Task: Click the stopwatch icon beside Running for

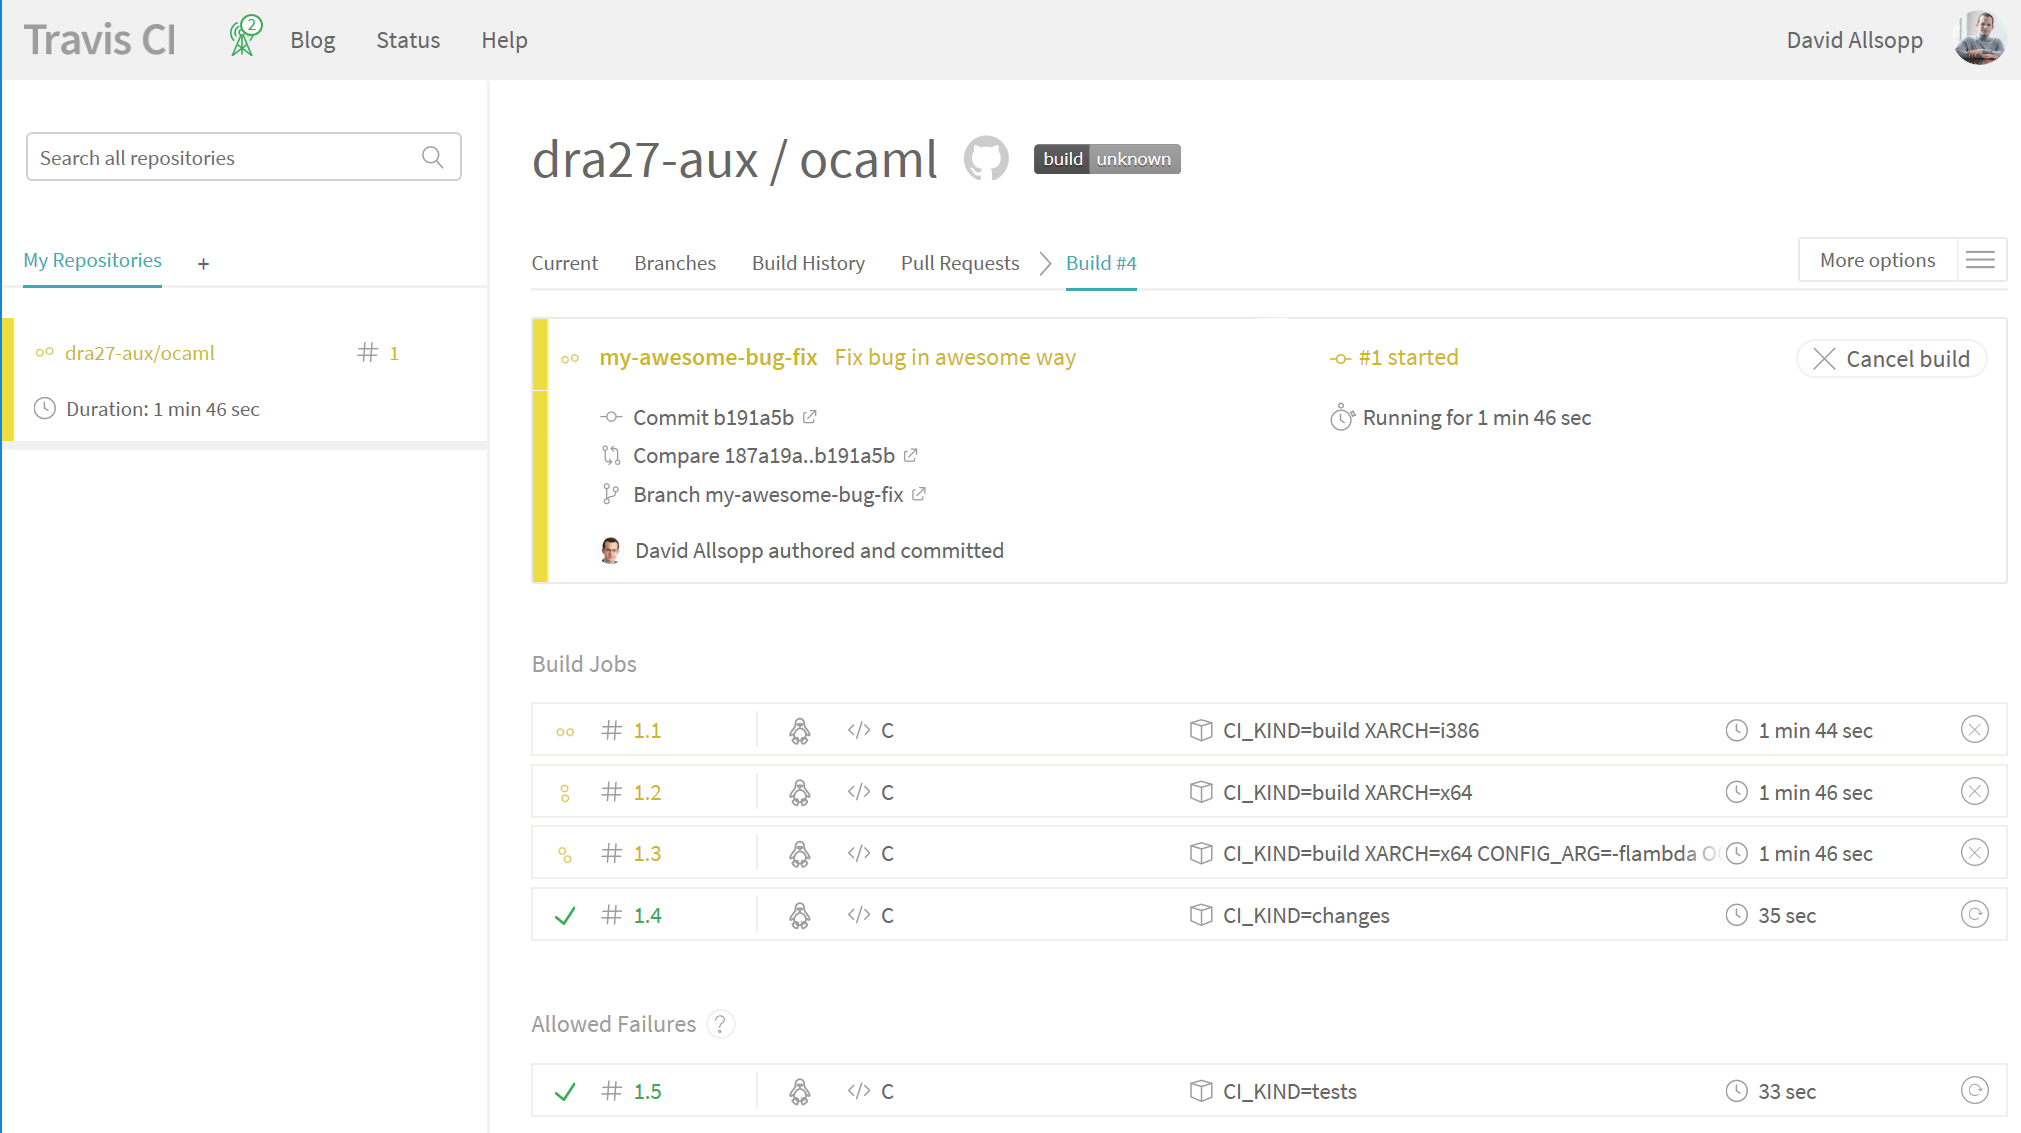Action: (1342, 417)
